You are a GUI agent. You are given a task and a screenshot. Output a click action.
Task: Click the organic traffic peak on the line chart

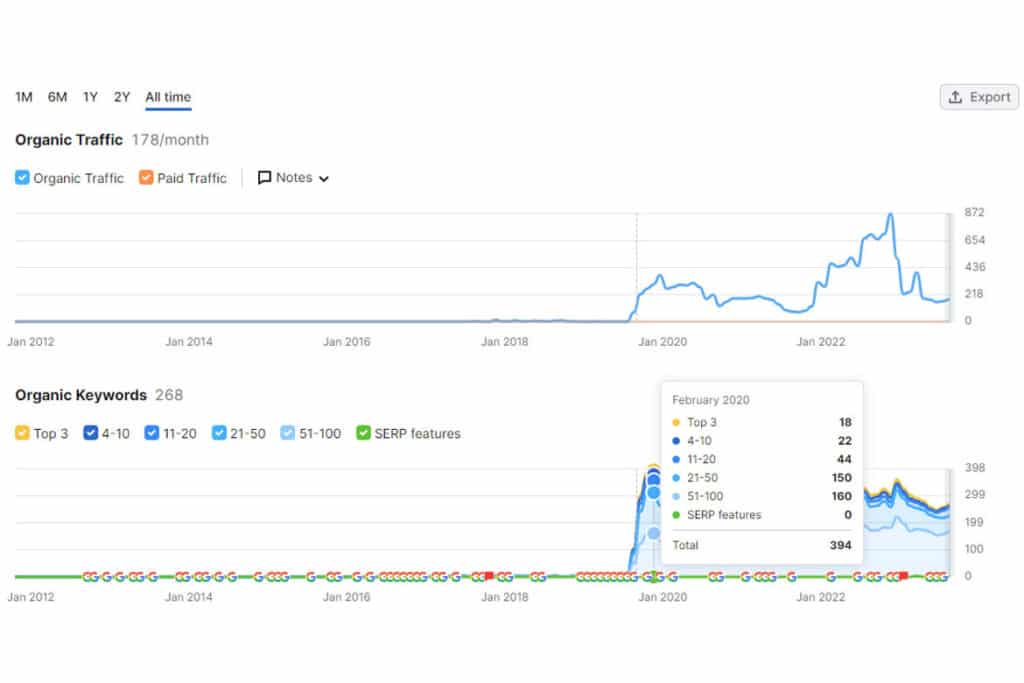click(890, 215)
